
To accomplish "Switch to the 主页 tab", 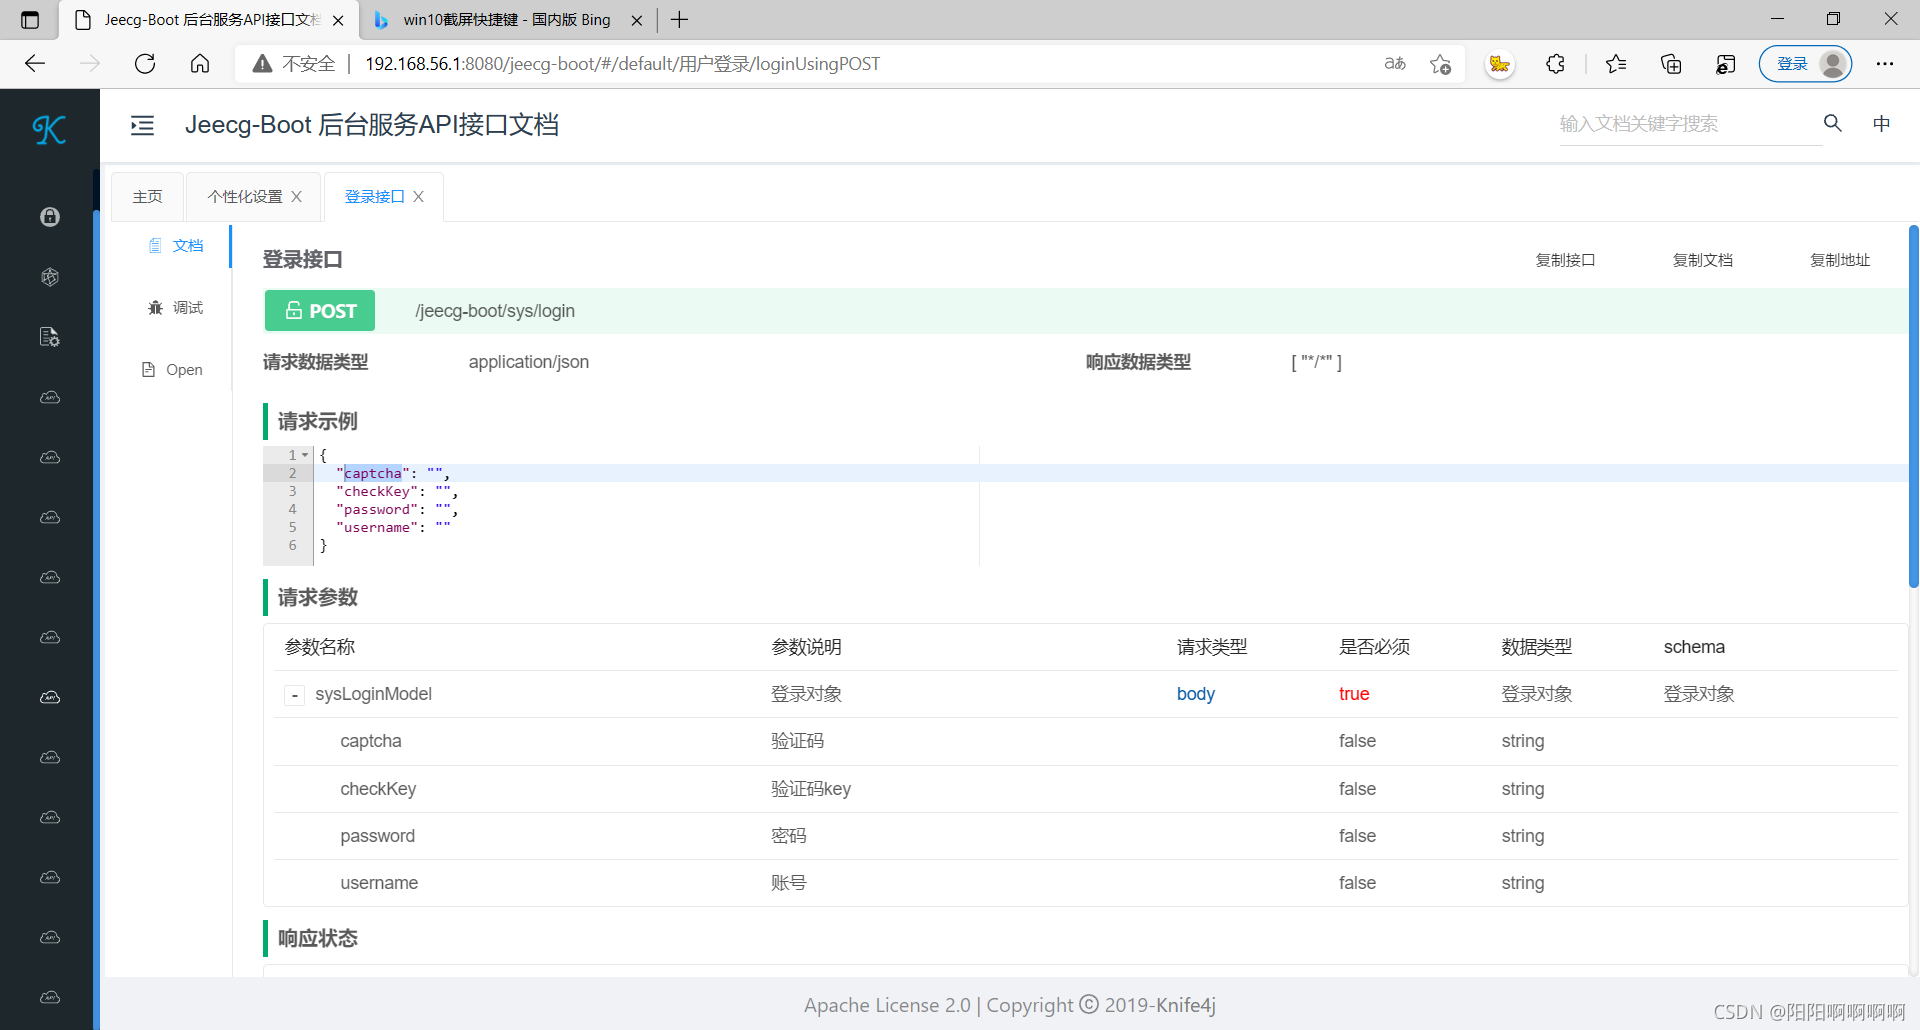I will click(148, 197).
